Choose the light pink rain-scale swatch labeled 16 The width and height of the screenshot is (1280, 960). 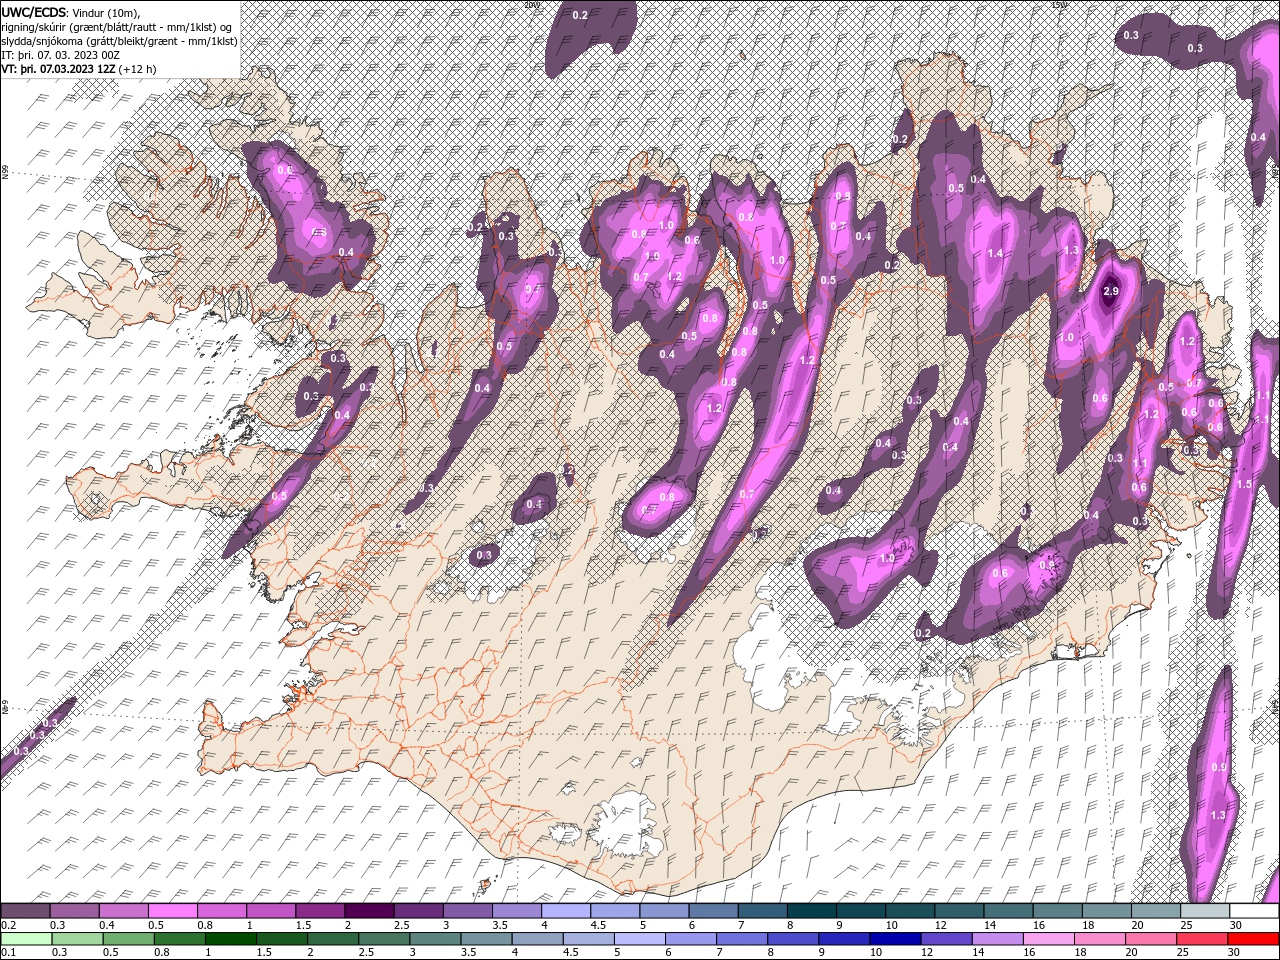pos(1050,939)
